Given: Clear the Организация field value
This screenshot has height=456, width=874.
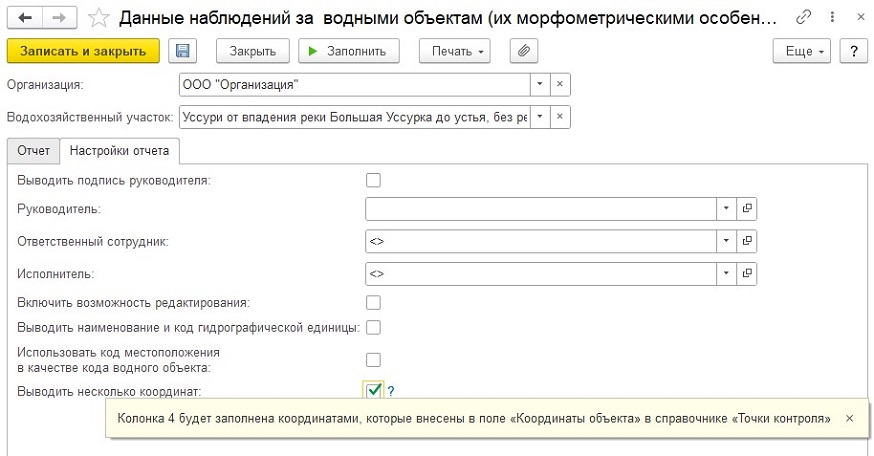Looking at the screenshot, I should tap(560, 85).
